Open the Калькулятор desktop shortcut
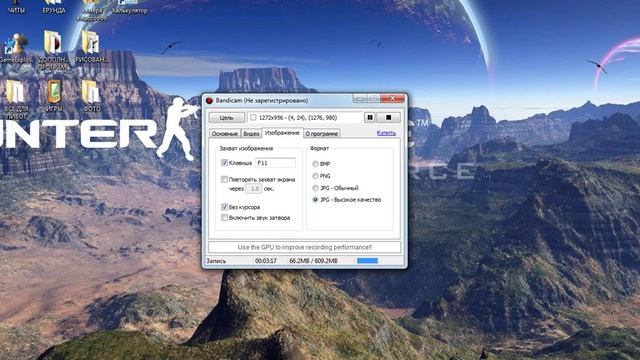Image resolution: width=640 pixels, height=360 pixels. 129,7
